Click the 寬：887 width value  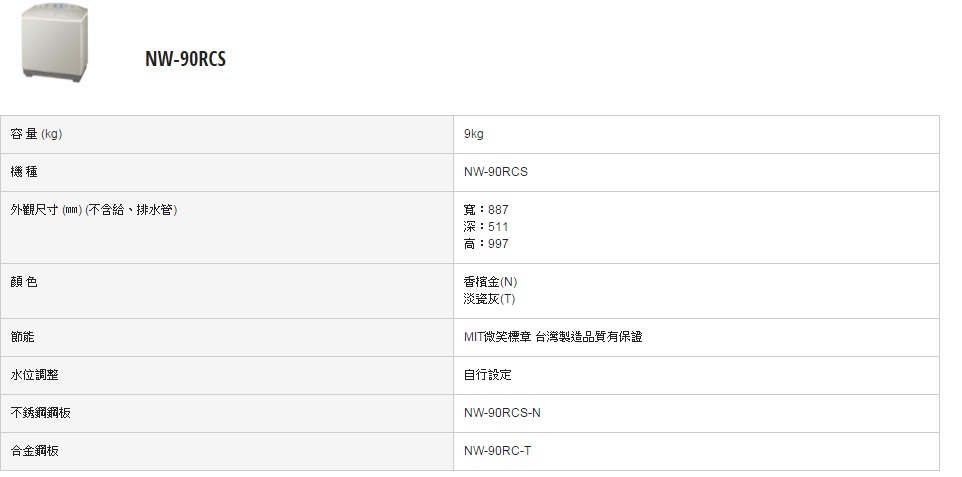coord(486,210)
